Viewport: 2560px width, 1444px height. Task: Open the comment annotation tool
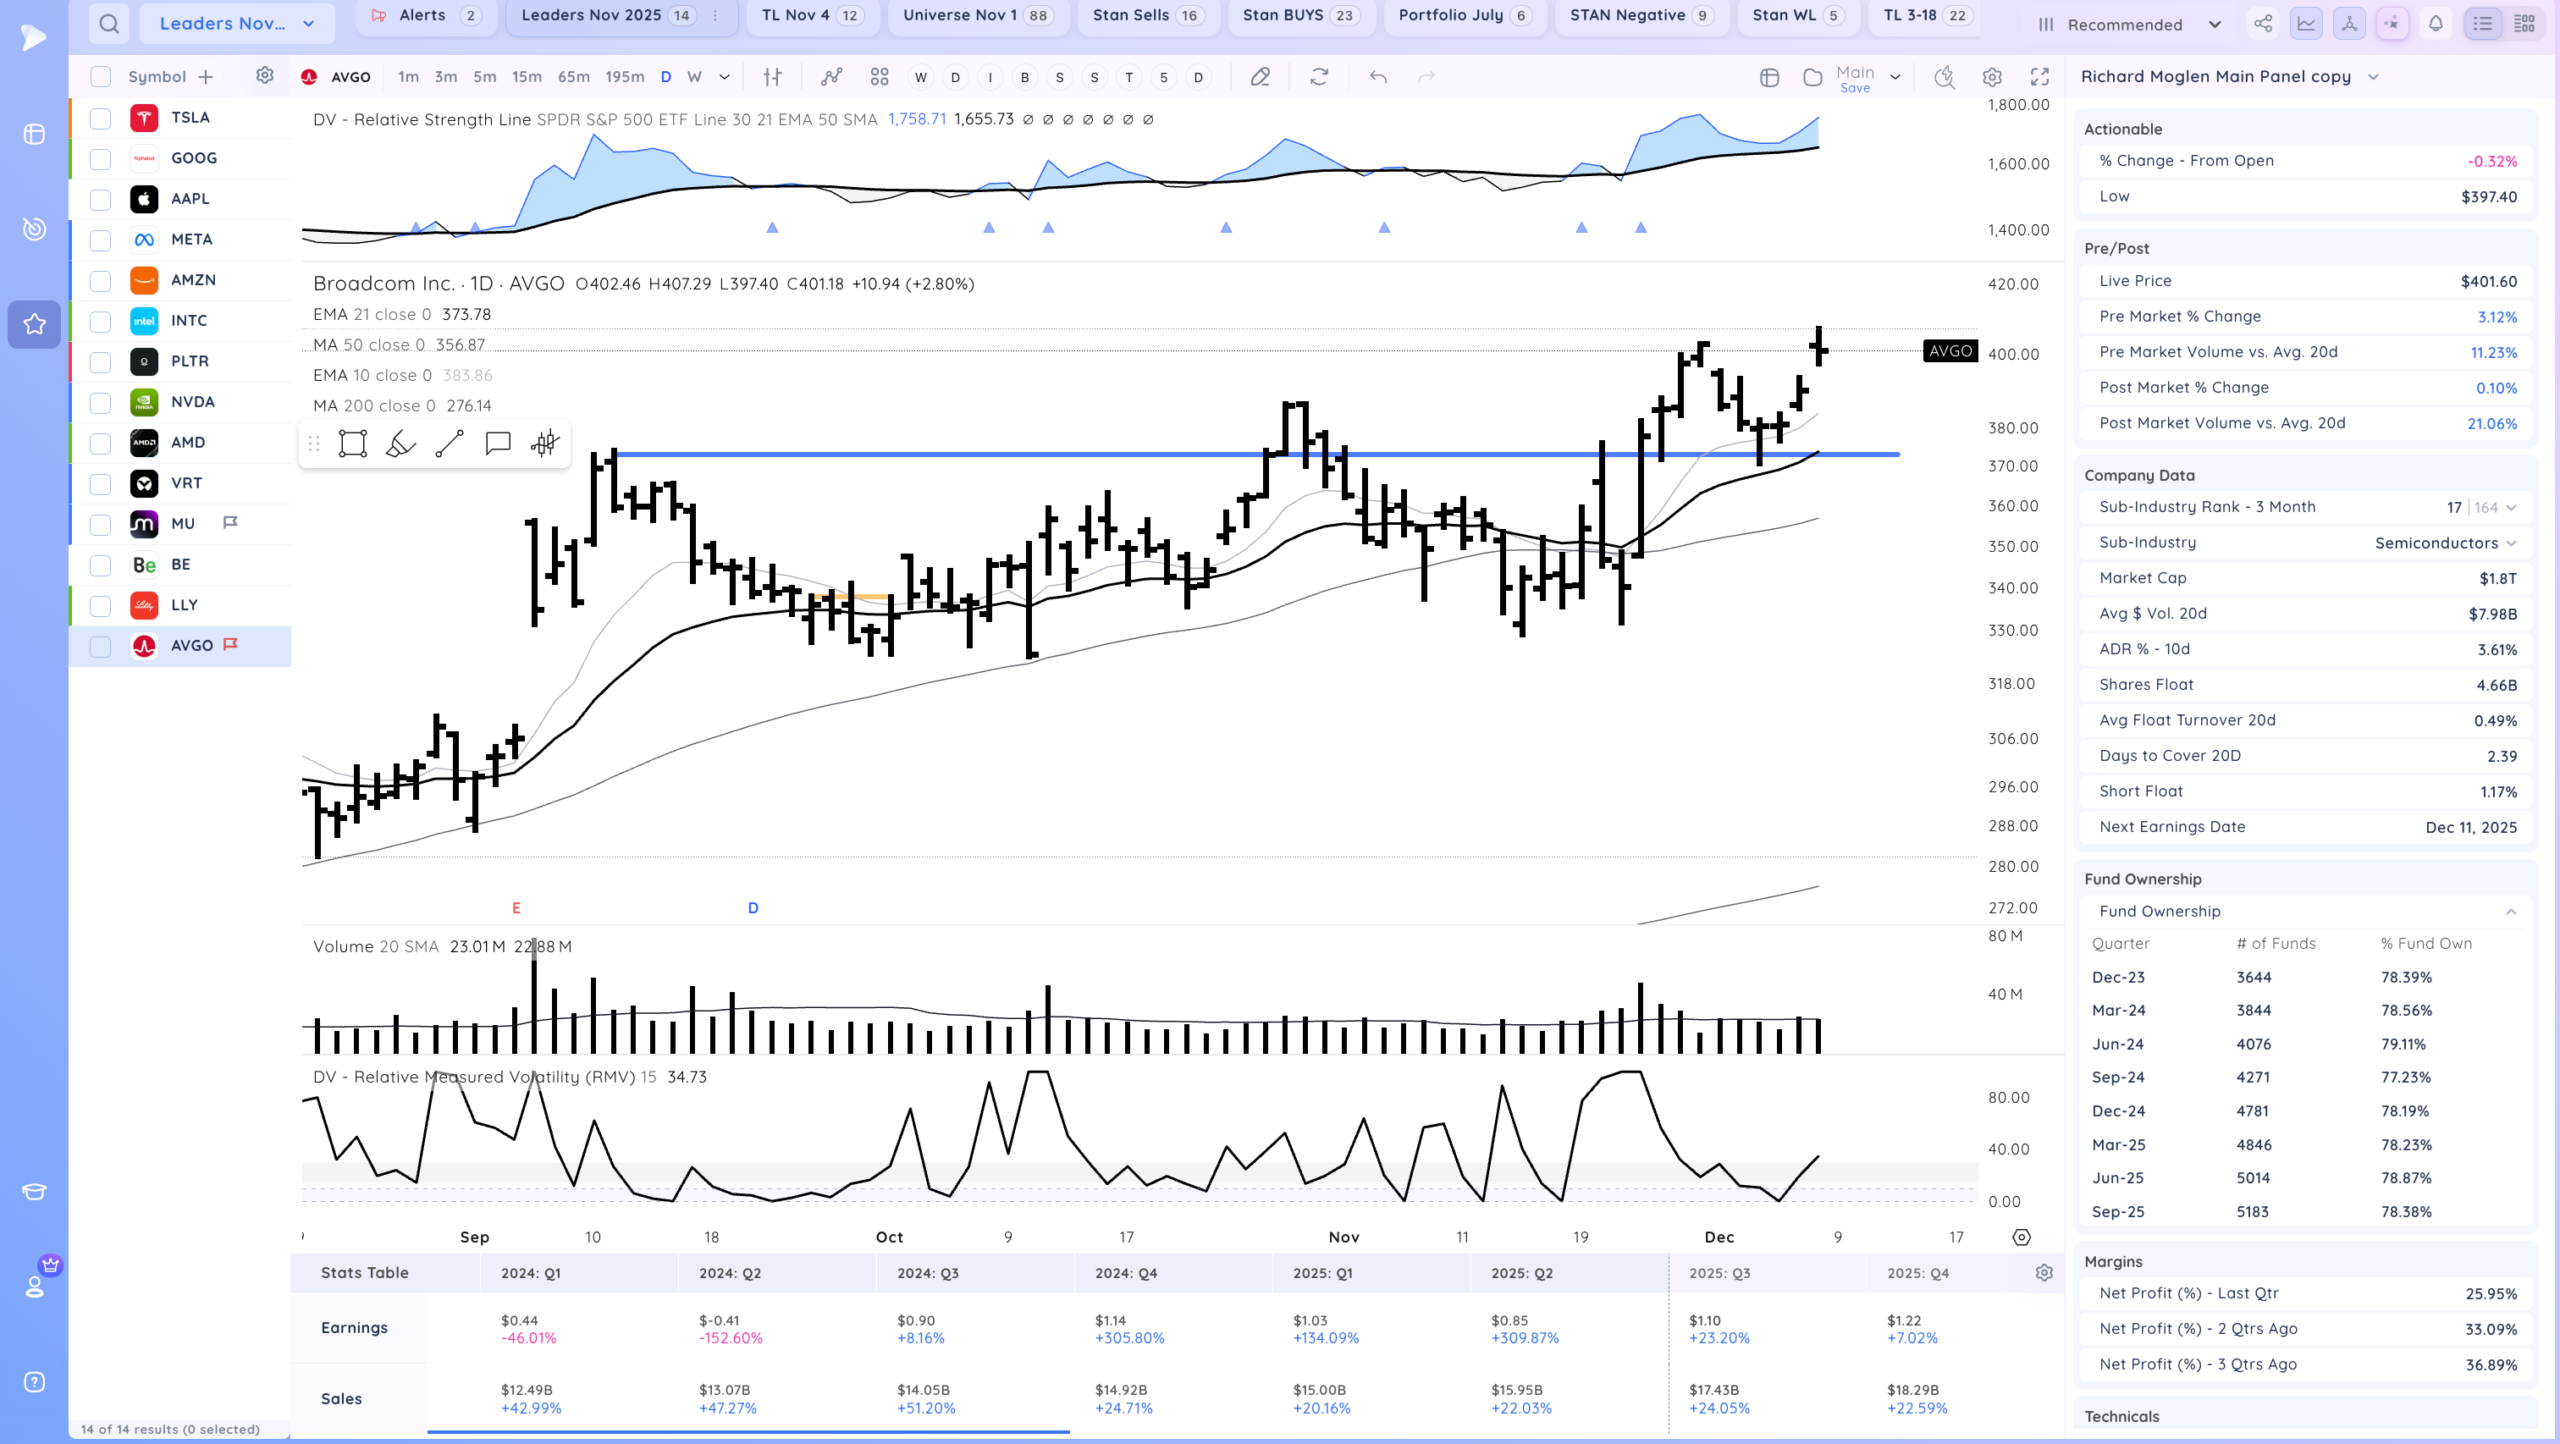tap(497, 443)
